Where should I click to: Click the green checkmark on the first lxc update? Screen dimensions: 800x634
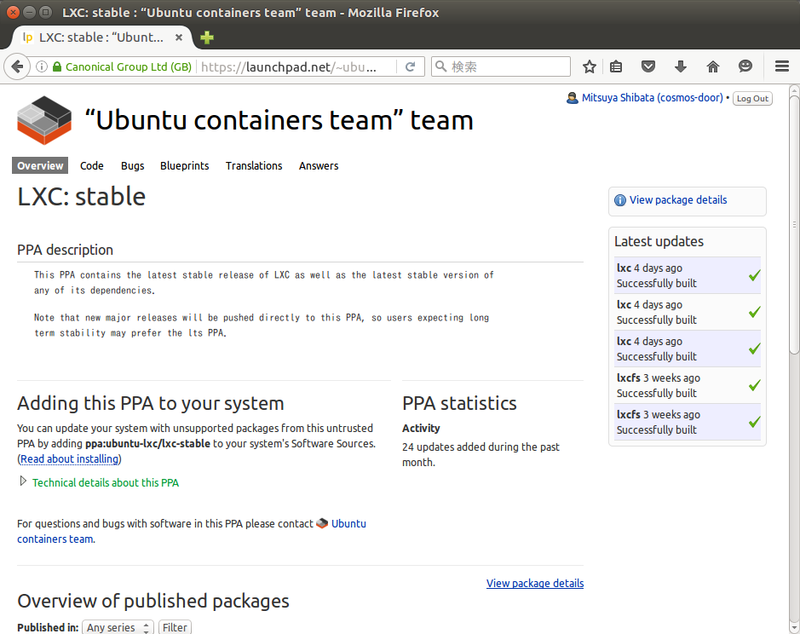[x=755, y=275]
